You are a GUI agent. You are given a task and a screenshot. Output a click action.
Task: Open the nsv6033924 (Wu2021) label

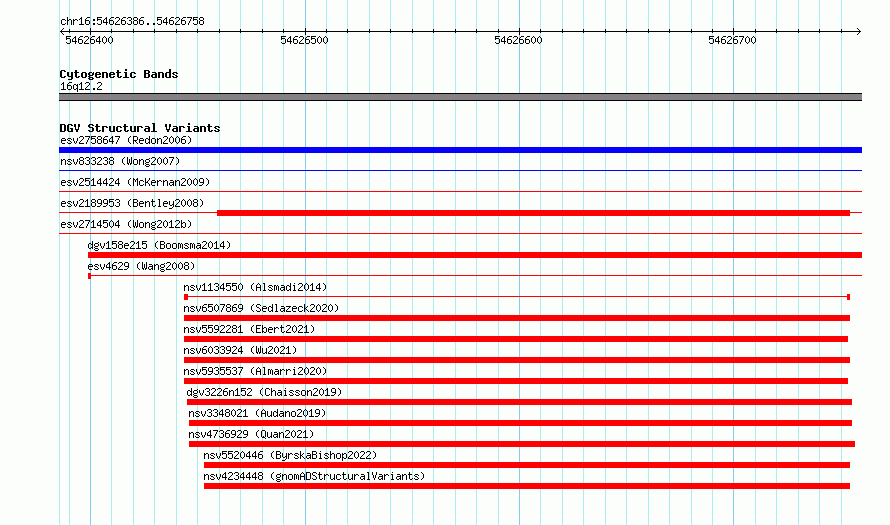(x=240, y=350)
